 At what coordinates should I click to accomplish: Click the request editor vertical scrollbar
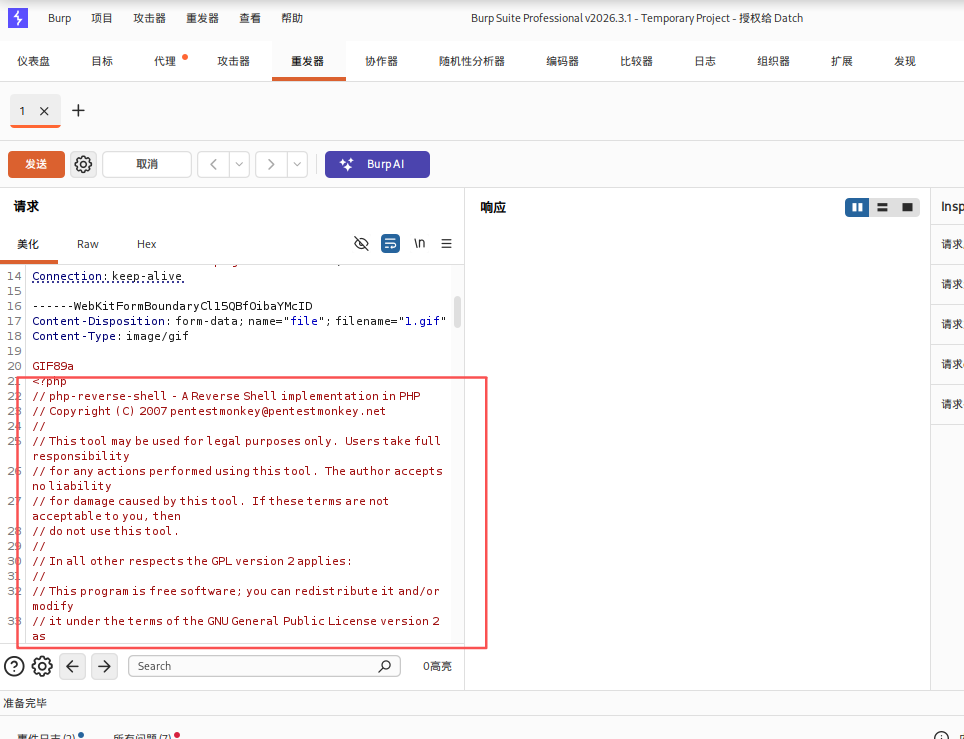click(457, 312)
